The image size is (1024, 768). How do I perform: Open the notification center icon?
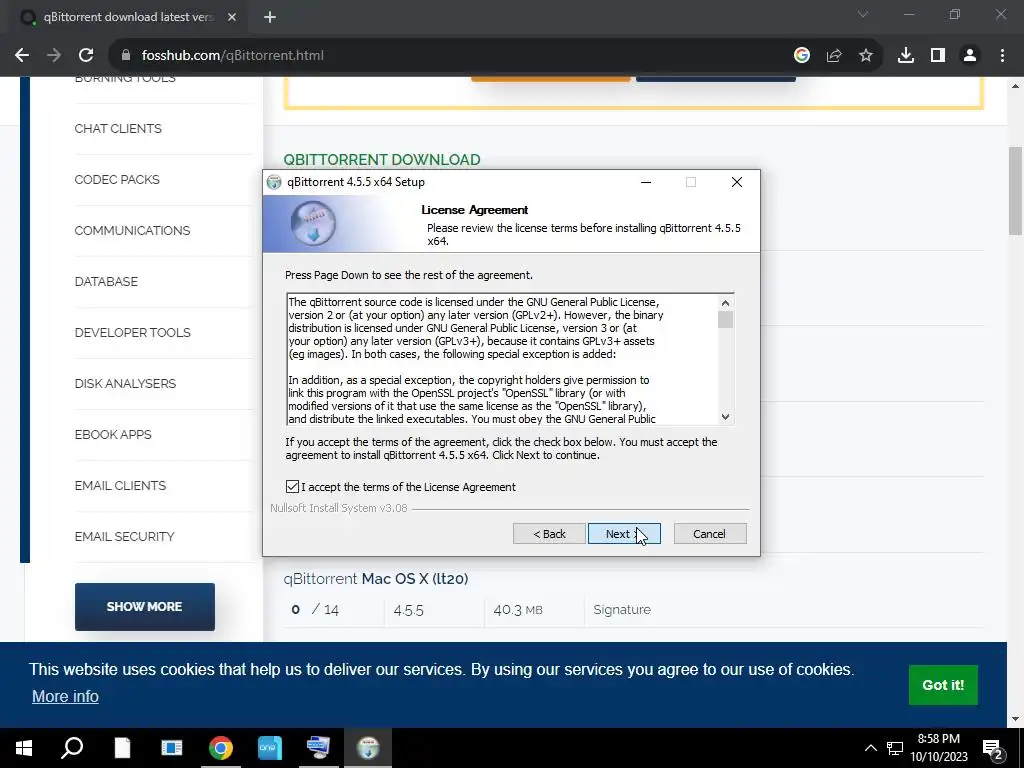pos(992,748)
